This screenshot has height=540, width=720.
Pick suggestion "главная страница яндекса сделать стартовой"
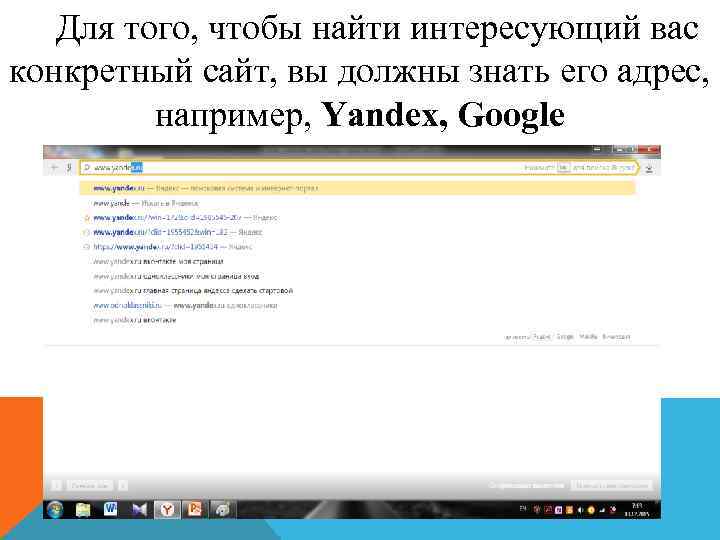pos(193,291)
